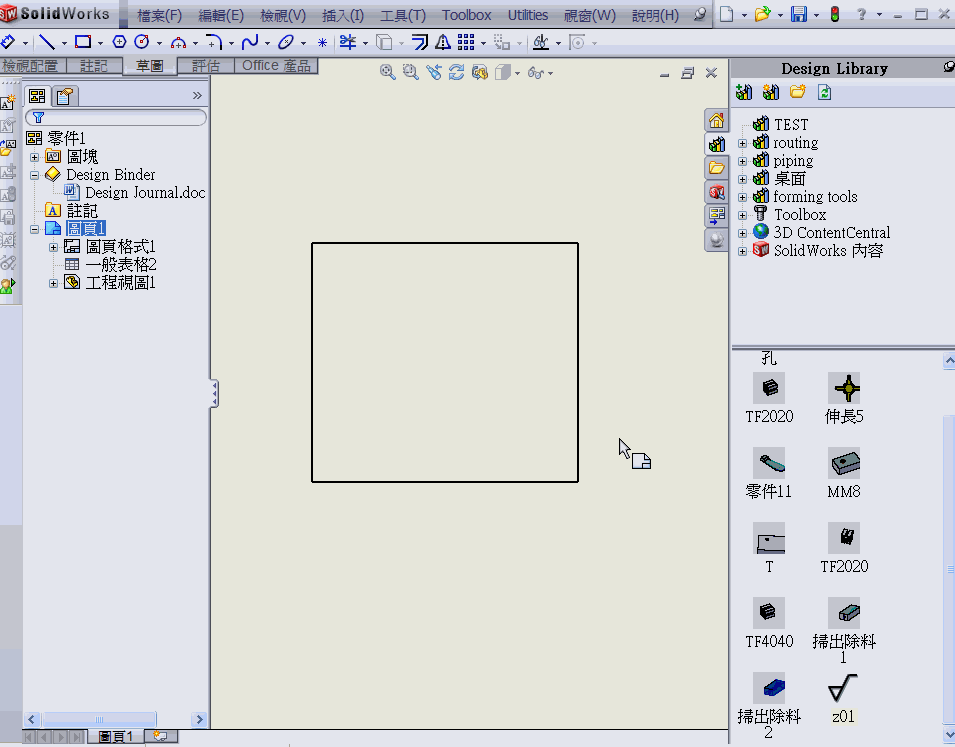Select the Ellipse sketch tool
The image size is (955, 747).
285,42
